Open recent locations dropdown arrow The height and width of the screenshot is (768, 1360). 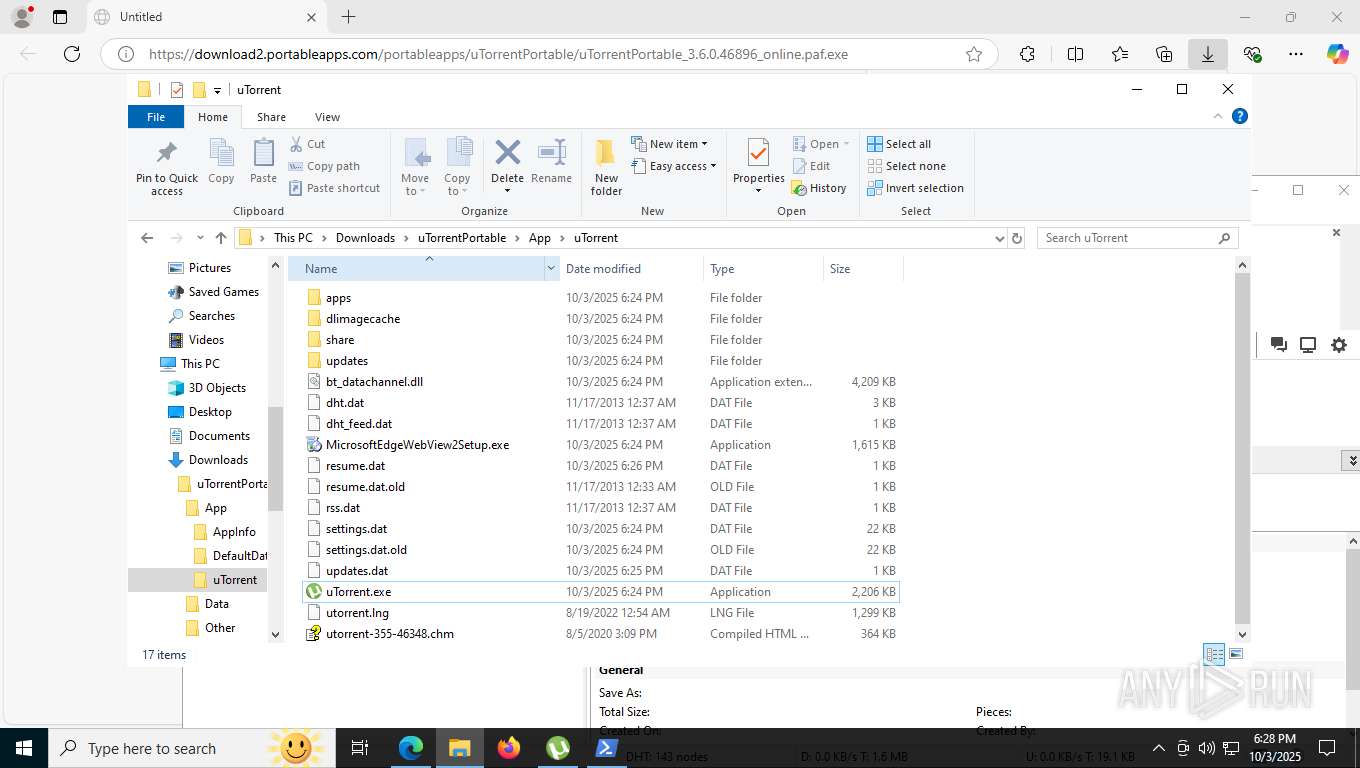click(x=200, y=238)
